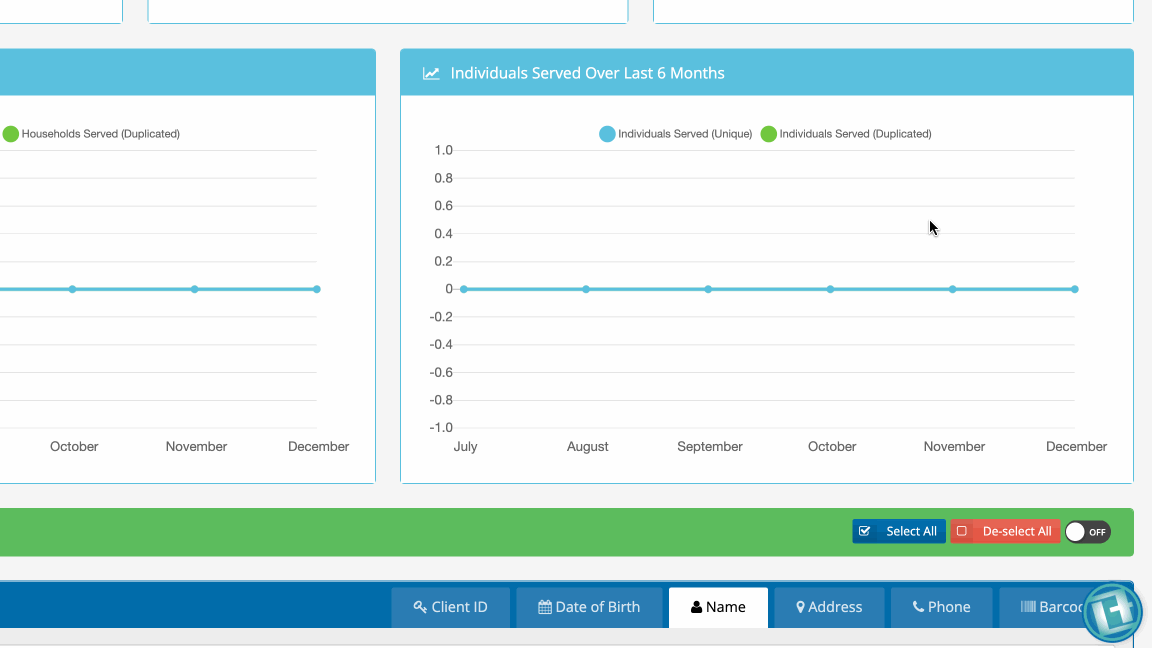Click the checkbox icon in Select All
1152x648 pixels.
click(865, 531)
